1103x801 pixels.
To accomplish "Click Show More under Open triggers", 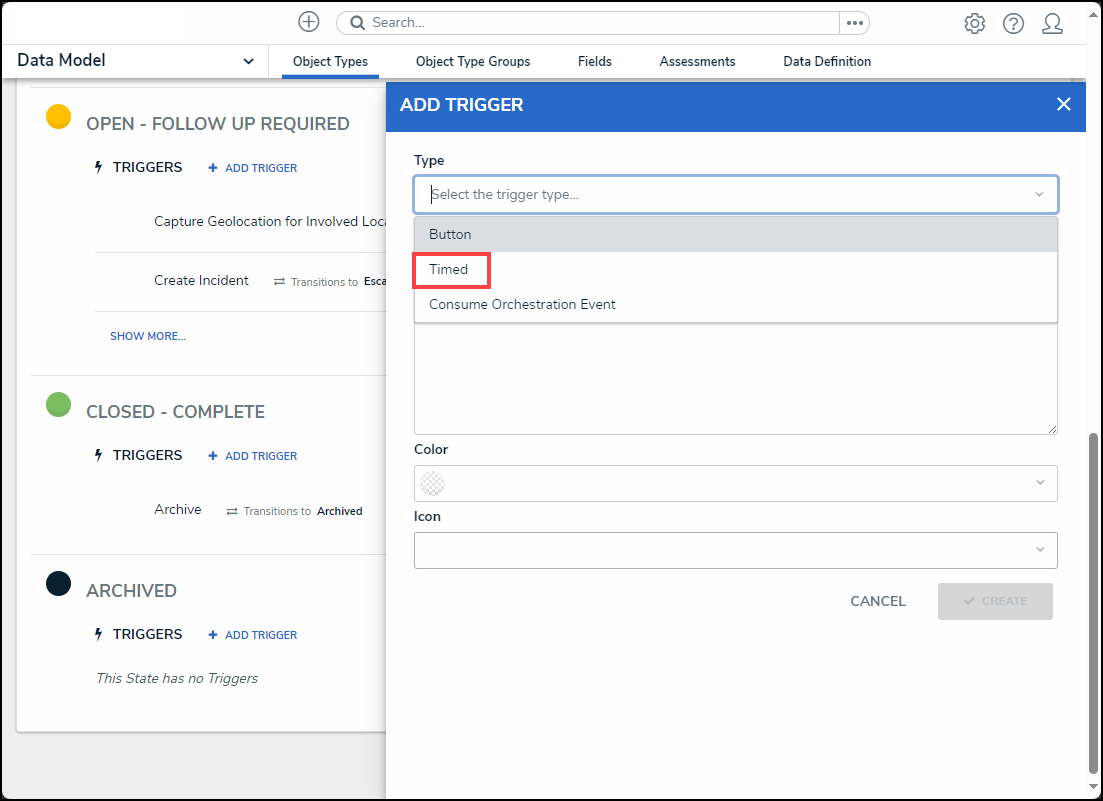I will tap(147, 336).
